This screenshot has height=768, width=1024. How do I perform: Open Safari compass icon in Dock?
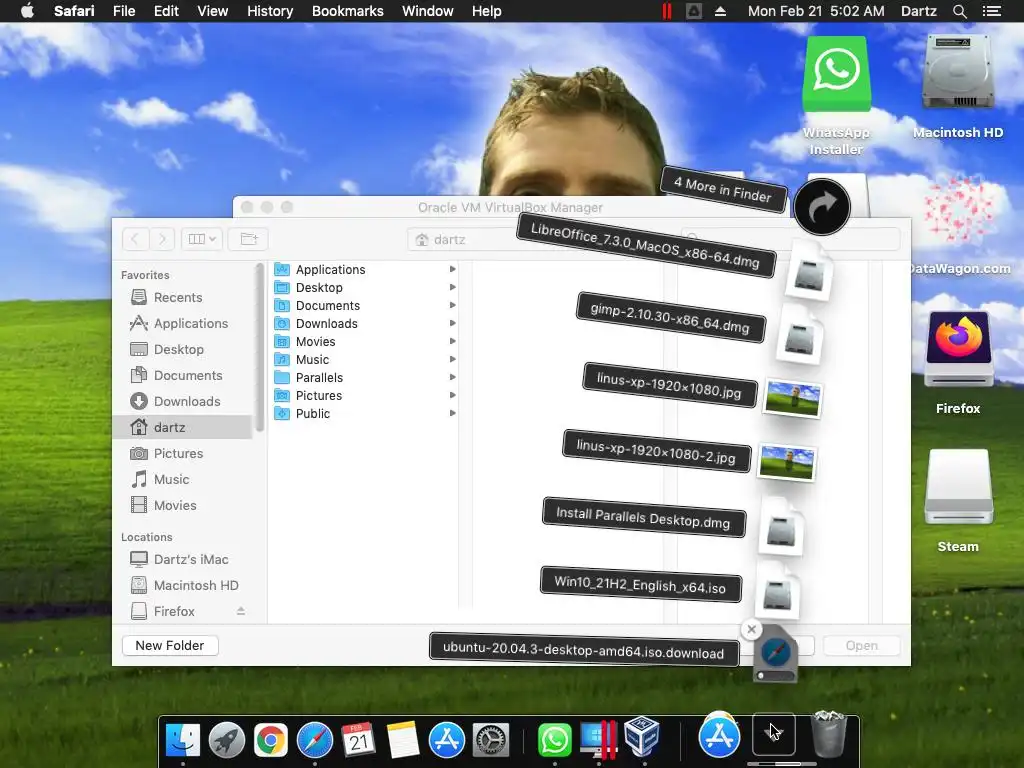coord(315,740)
